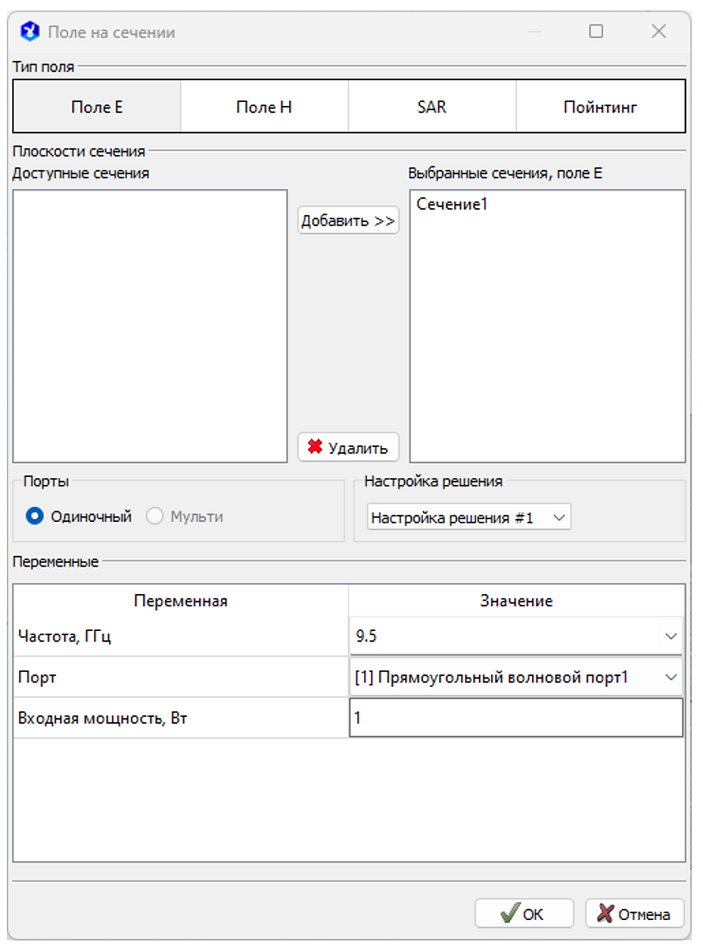Click the app icon in title bar
703x951 pixels.
tap(29, 31)
